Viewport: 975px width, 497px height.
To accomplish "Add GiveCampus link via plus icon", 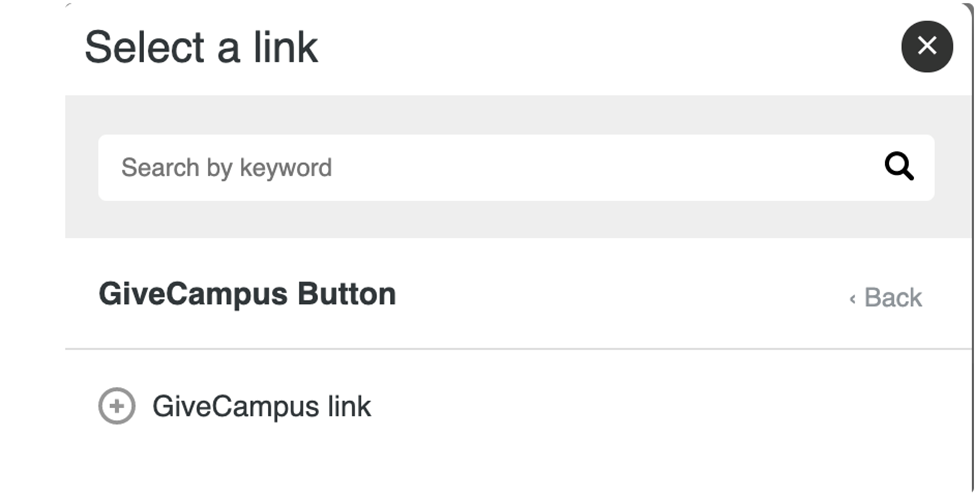I will (117, 406).
